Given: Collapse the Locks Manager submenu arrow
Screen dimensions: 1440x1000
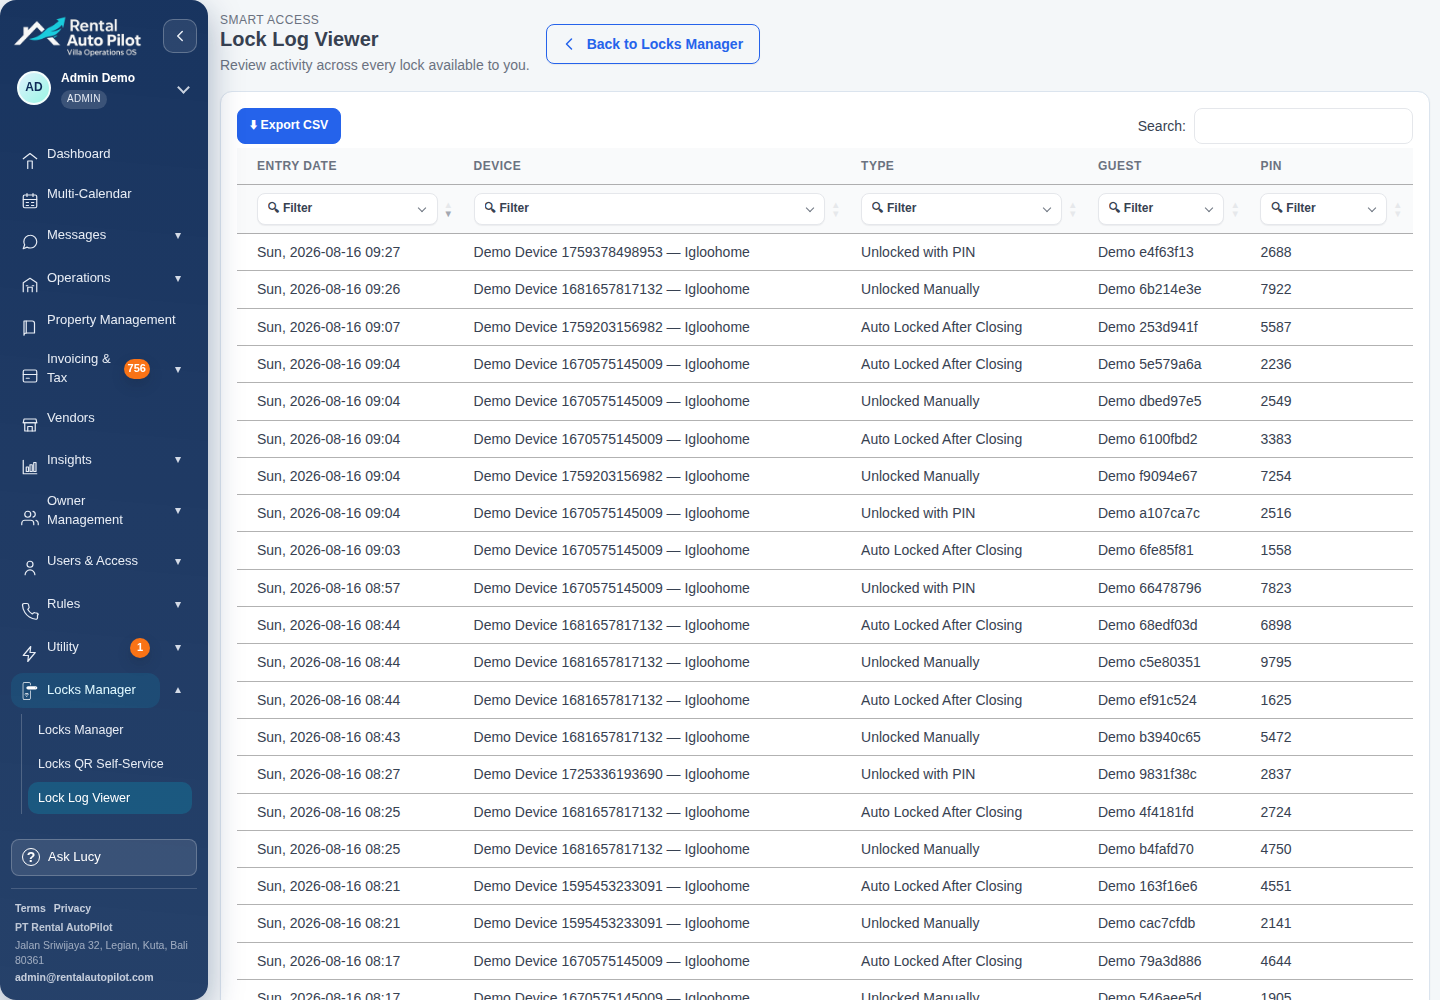Looking at the screenshot, I should tap(178, 690).
